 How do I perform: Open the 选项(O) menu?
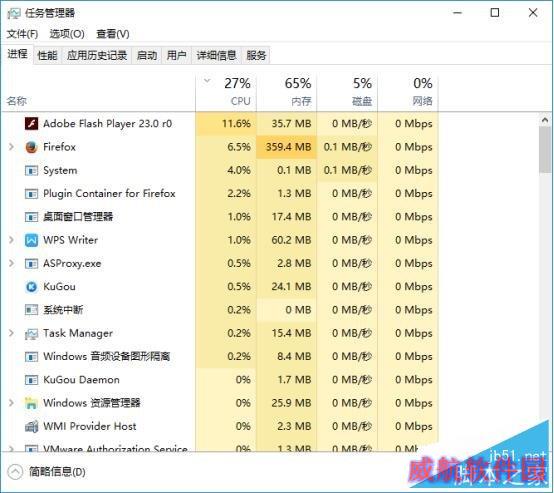coord(67,34)
